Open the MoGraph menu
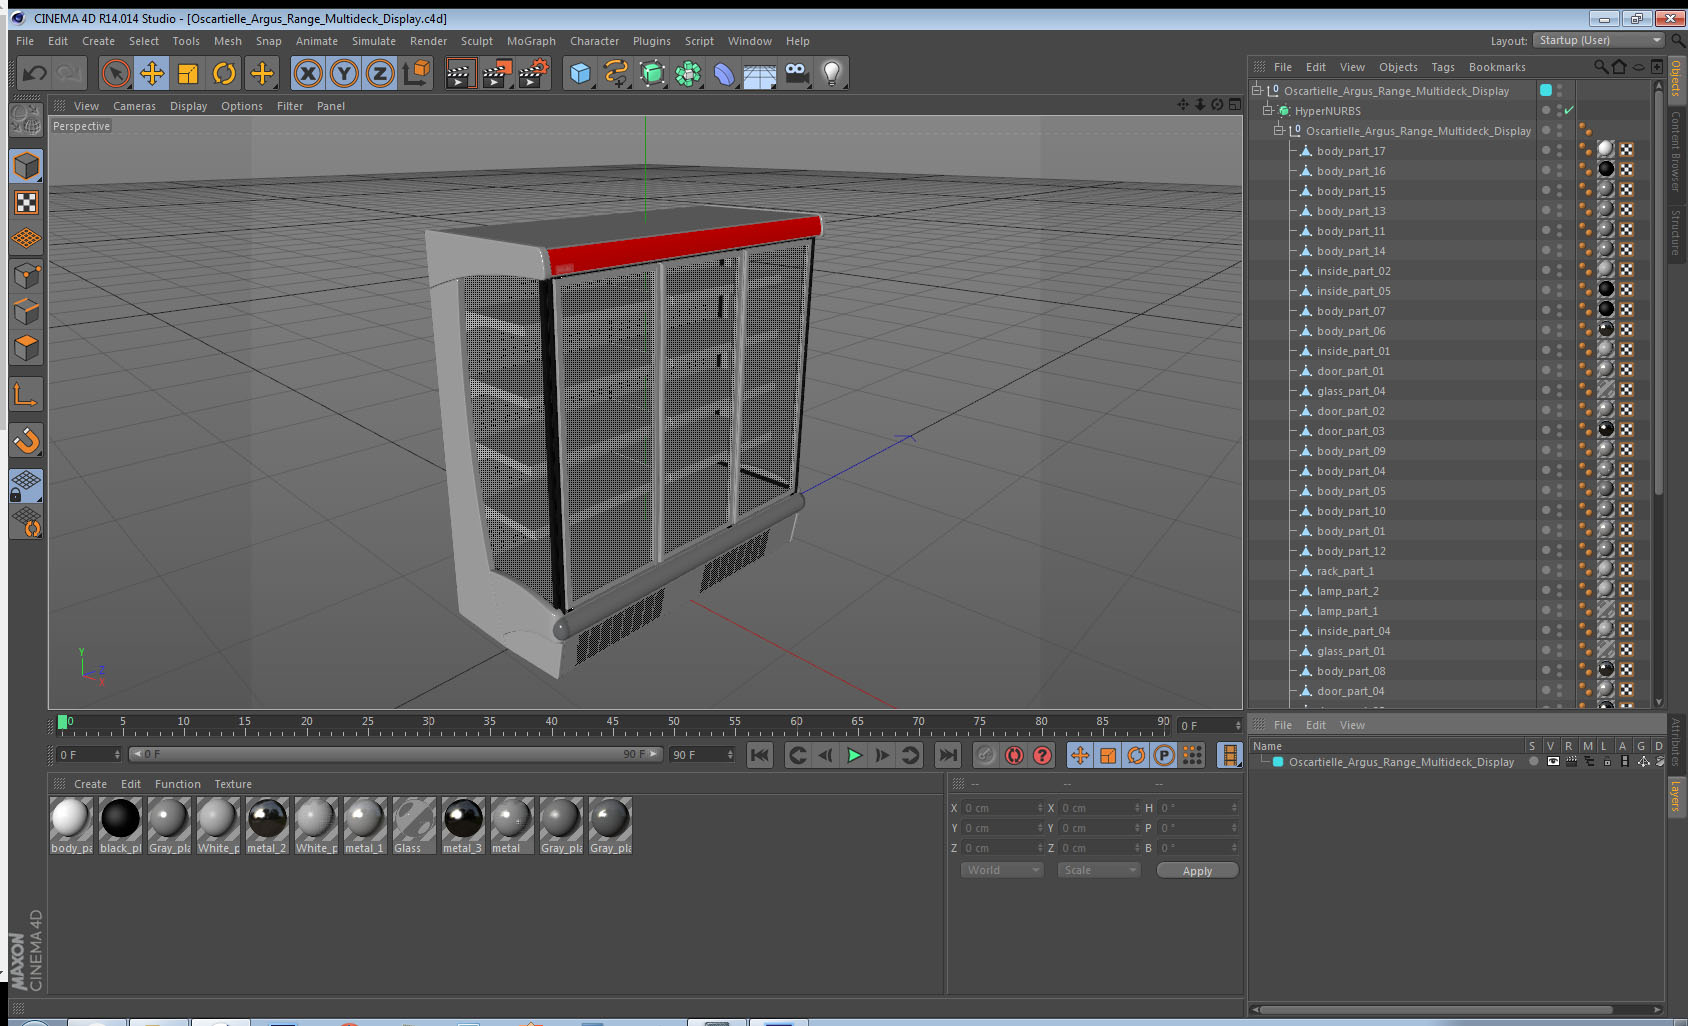The width and height of the screenshot is (1688, 1026). [531, 41]
